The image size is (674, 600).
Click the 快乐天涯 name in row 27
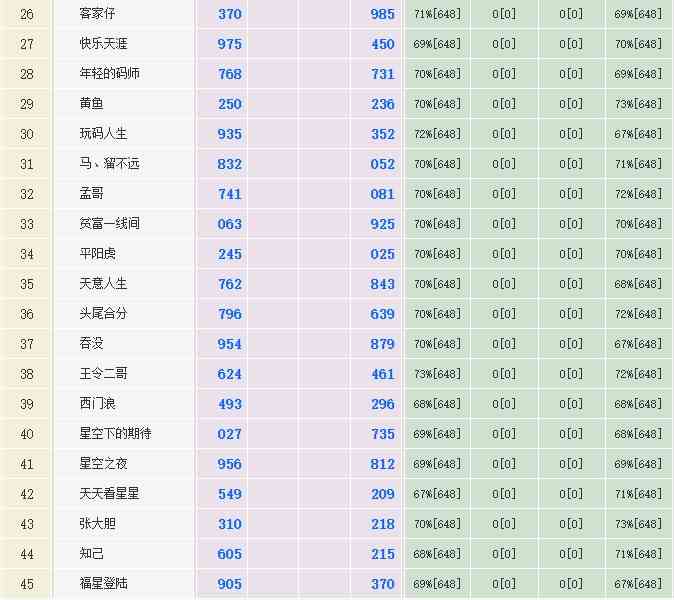(x=104, y=44)
